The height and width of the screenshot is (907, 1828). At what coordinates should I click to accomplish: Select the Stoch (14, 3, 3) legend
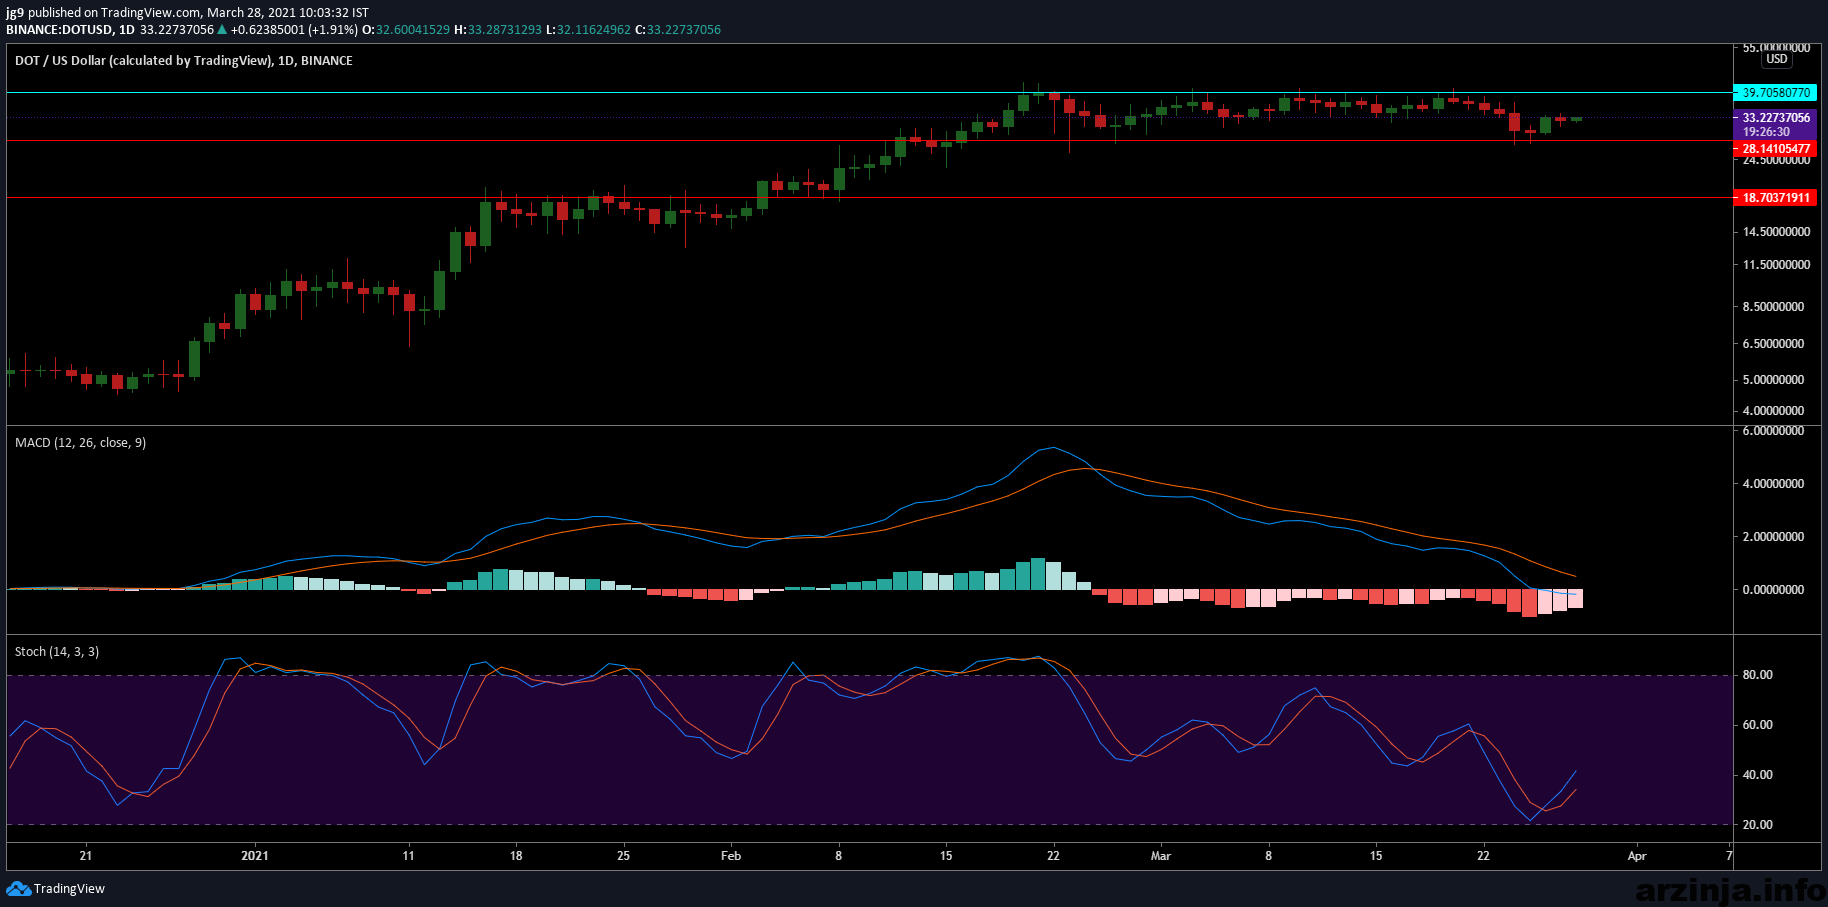[57, 651]
